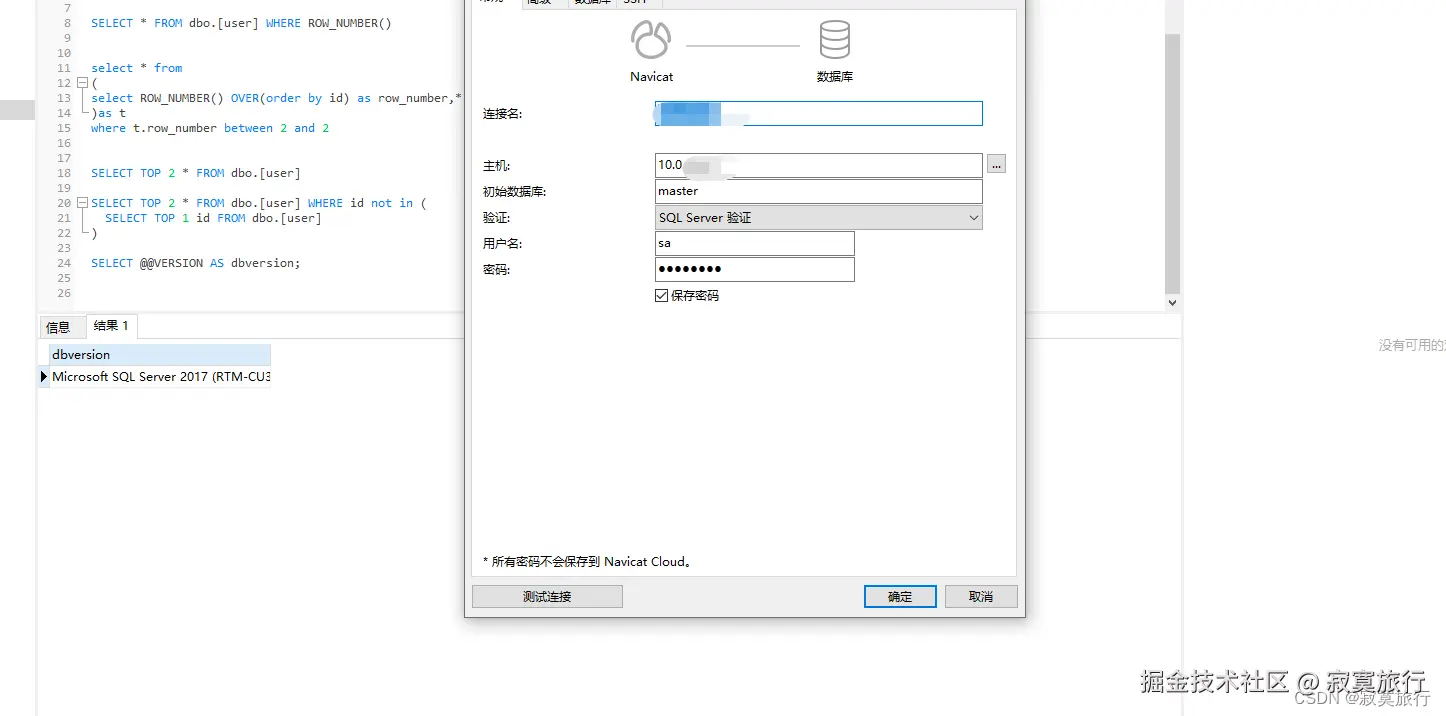Click the ... browse button beside 主机
The height and width of the screenshot is (716, 1446).
pyautogui.click(x=996, y=165)
